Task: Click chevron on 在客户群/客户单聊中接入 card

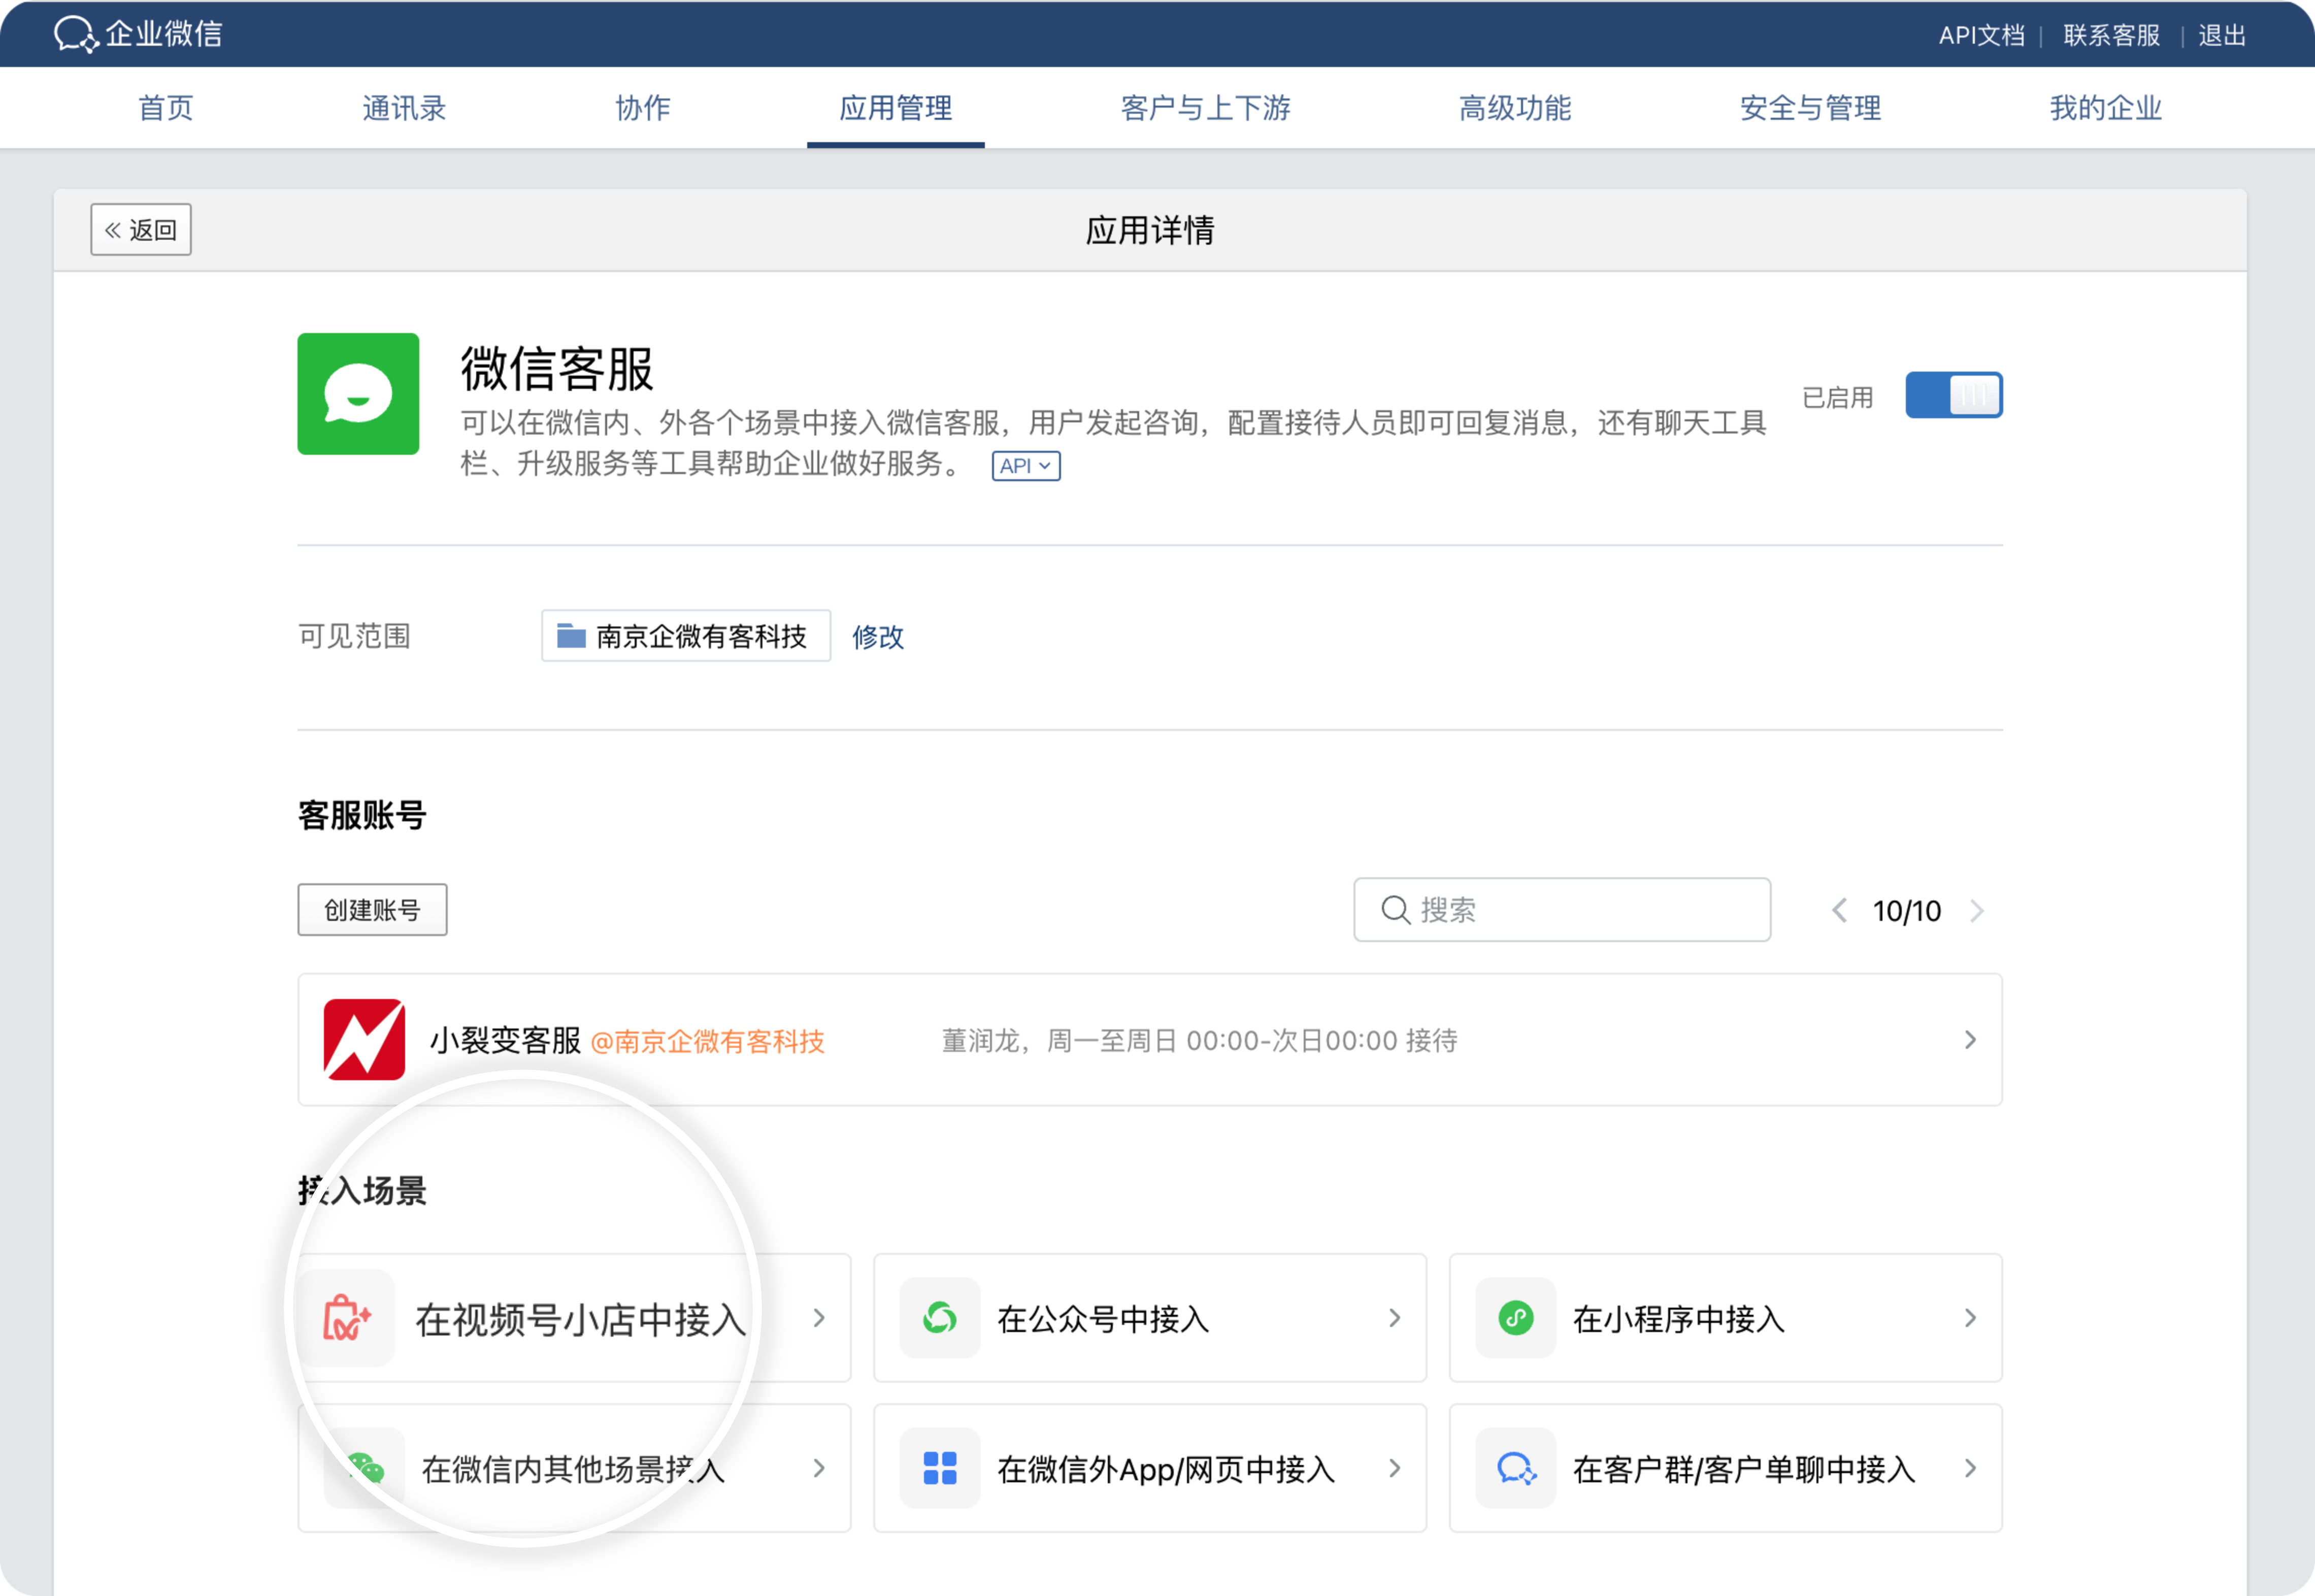Action: coord(1970,1468)
